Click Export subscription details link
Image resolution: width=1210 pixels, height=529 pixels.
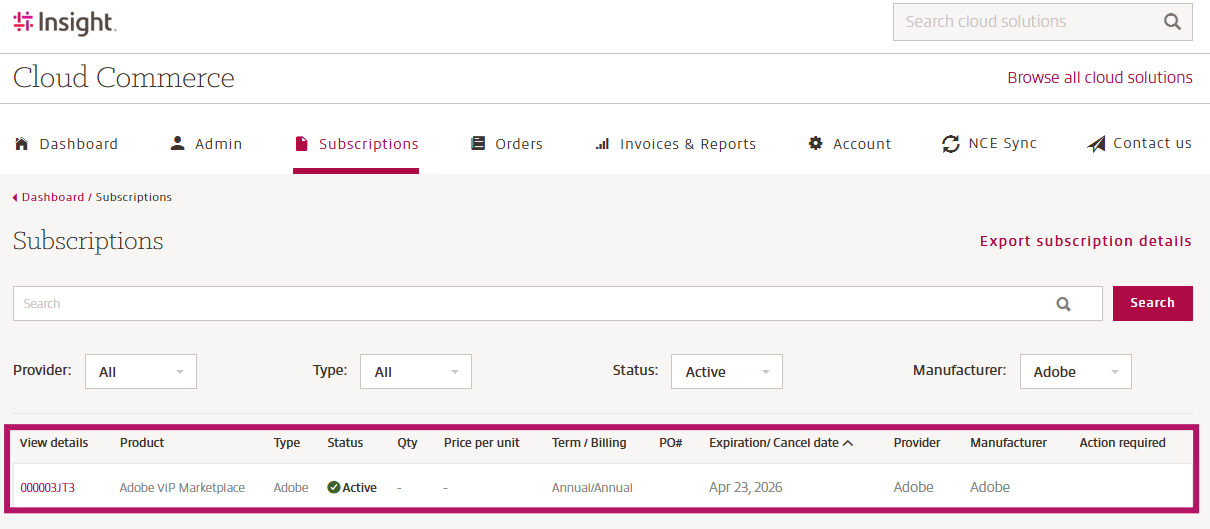click(1086, 241)
